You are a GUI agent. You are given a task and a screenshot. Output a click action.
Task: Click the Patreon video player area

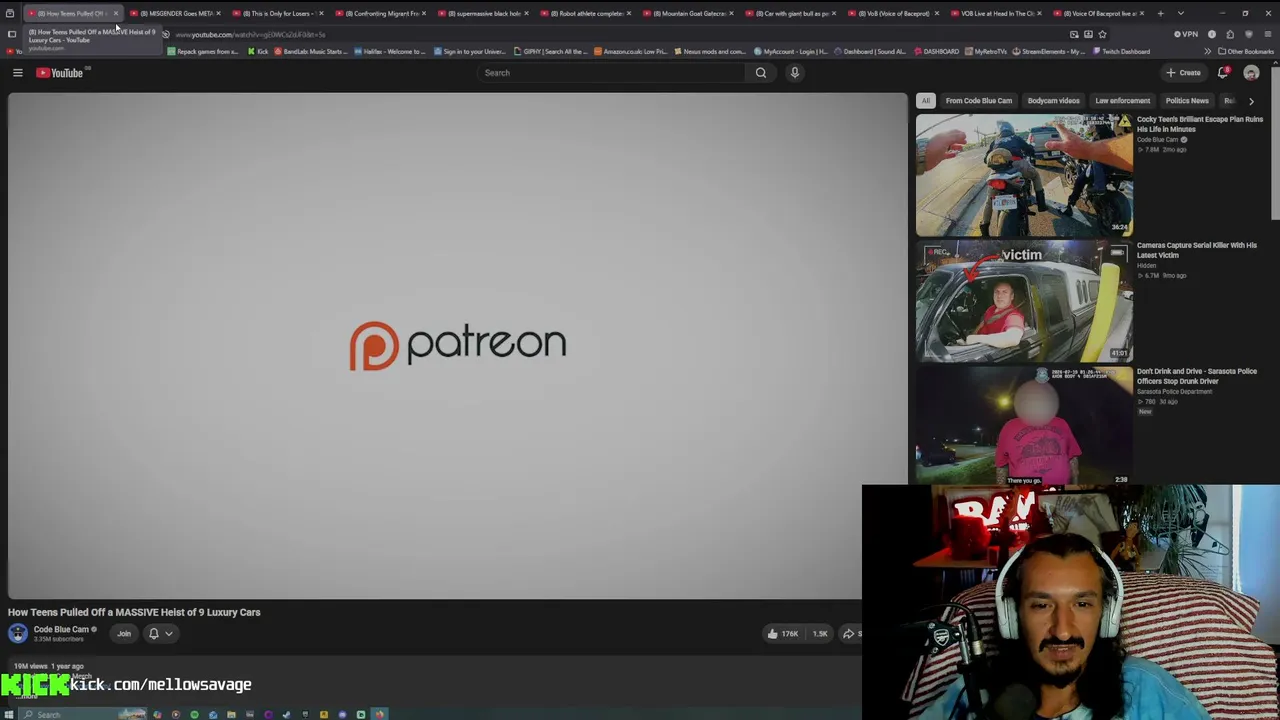(457, 346)
